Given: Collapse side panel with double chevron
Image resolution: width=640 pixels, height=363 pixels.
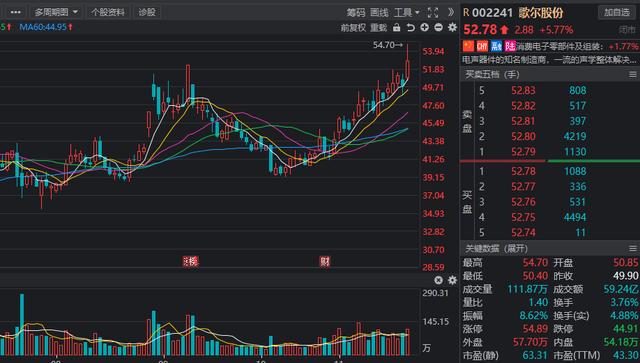Looking at the screenshot, I should pyautogui.click(x=451, y=12).
